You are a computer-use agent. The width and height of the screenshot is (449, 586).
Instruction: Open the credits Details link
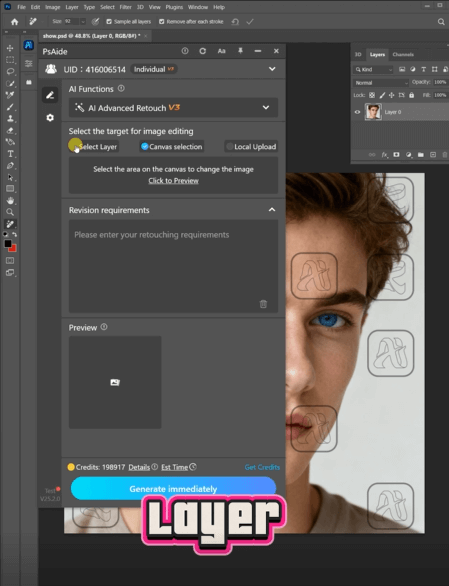[139, 467]
